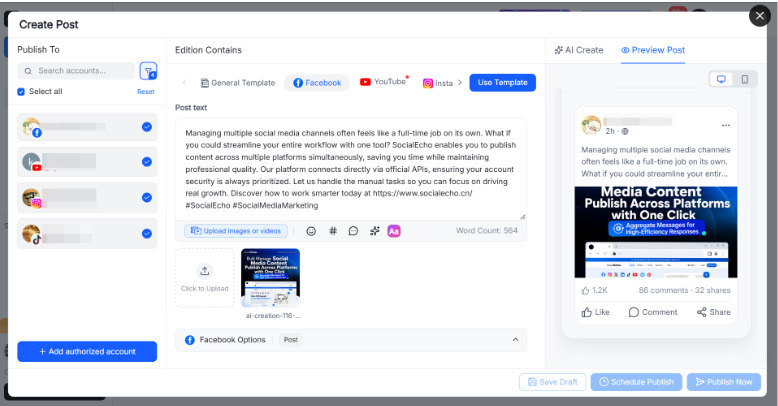Click the ai-creation file name label
Image resolution: width=778 pixels, height=406 pixels.
(273, 316)
